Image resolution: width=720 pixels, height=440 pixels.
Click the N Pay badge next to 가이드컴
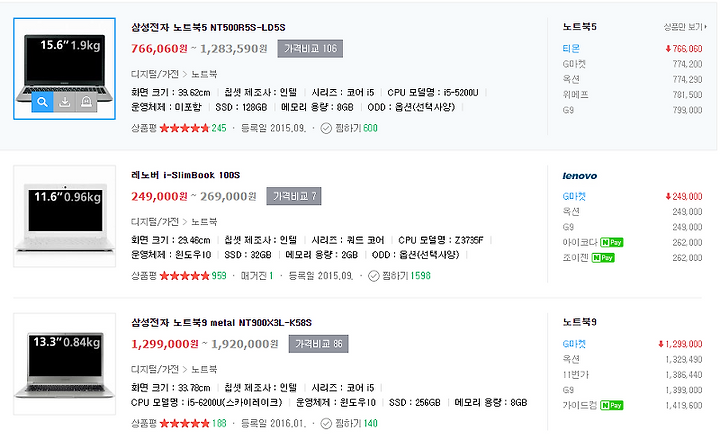pos(612,405)
